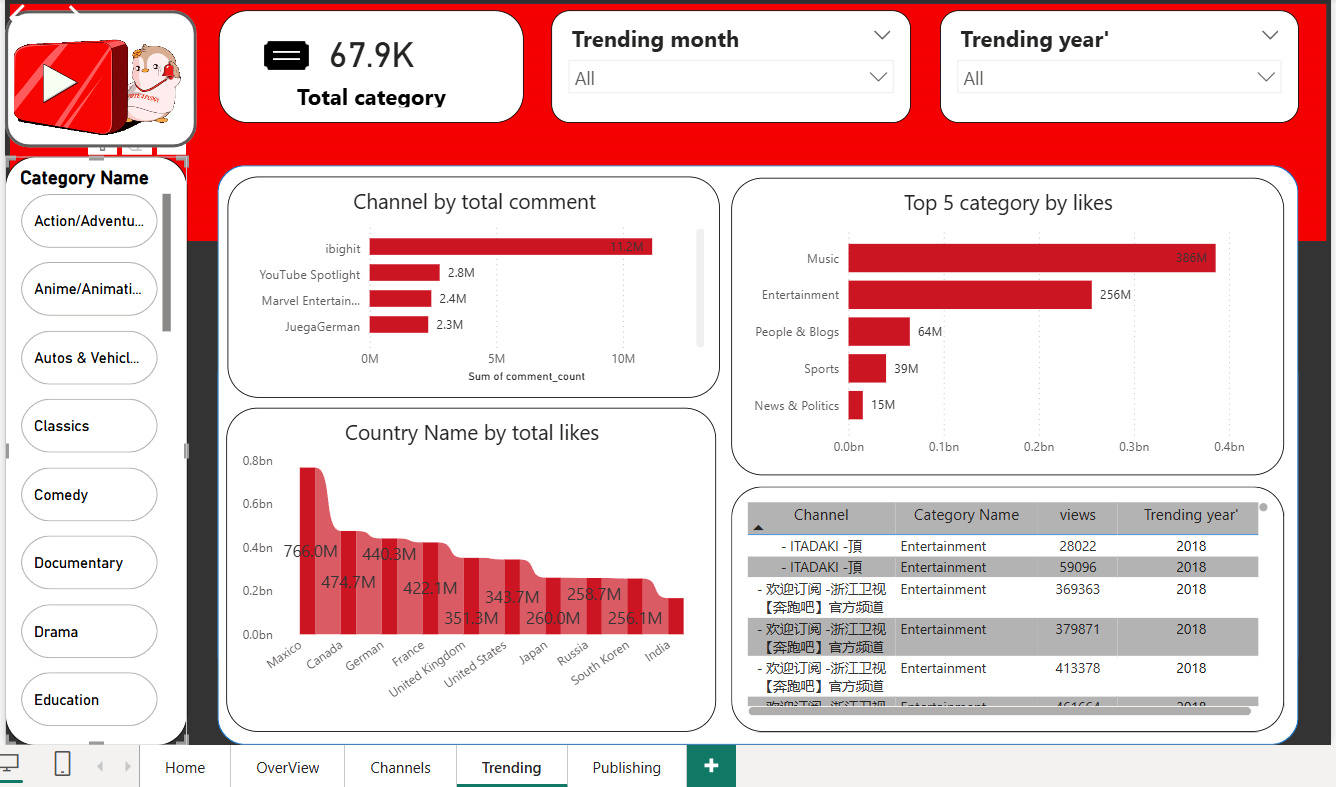Select the Documentary filter button
The image size is (1336, 787).
pyautogui.click(x=88, y=562)
